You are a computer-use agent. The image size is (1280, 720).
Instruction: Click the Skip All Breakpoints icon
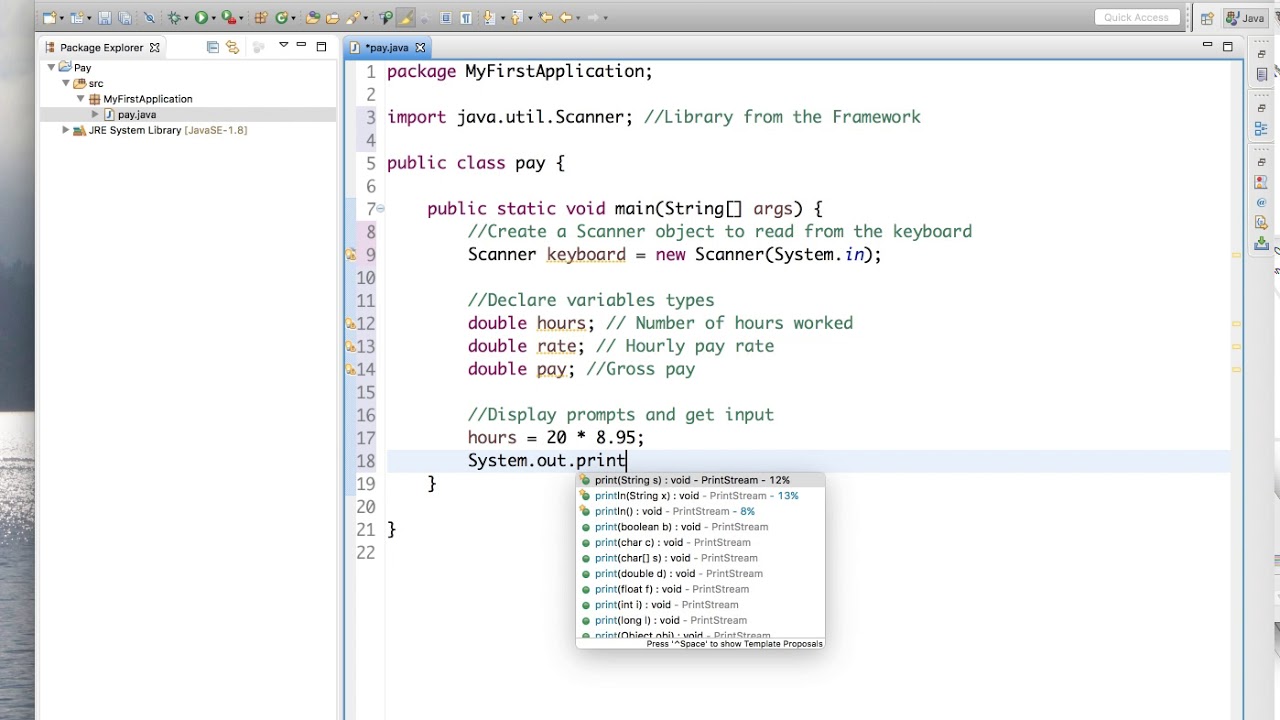point(149,18)
